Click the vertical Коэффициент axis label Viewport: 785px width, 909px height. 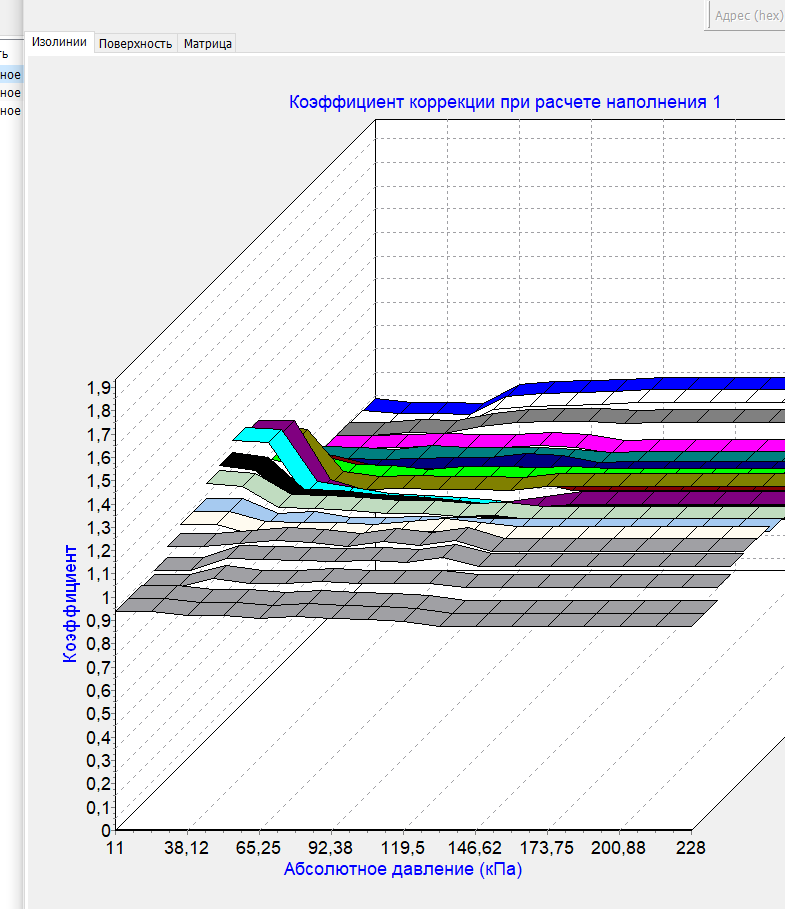point(70,603)
